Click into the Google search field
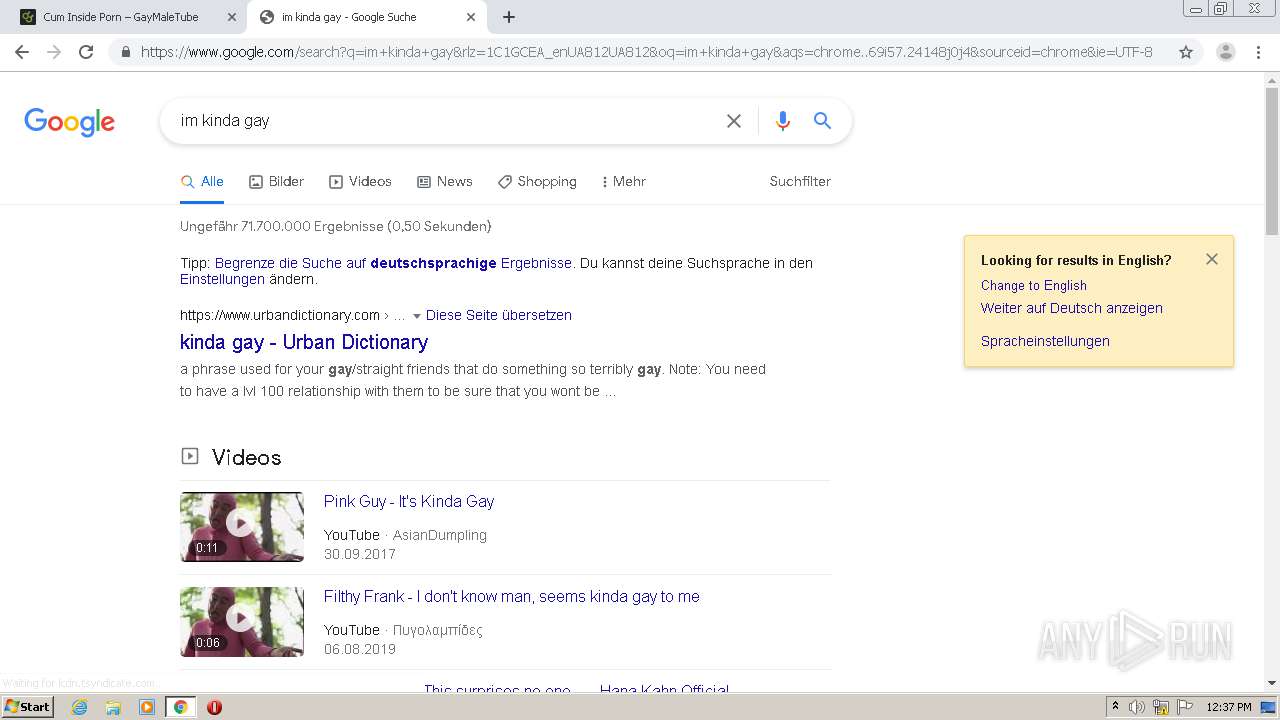Screen dimensions: 1280x720 [x=445, y=121]
